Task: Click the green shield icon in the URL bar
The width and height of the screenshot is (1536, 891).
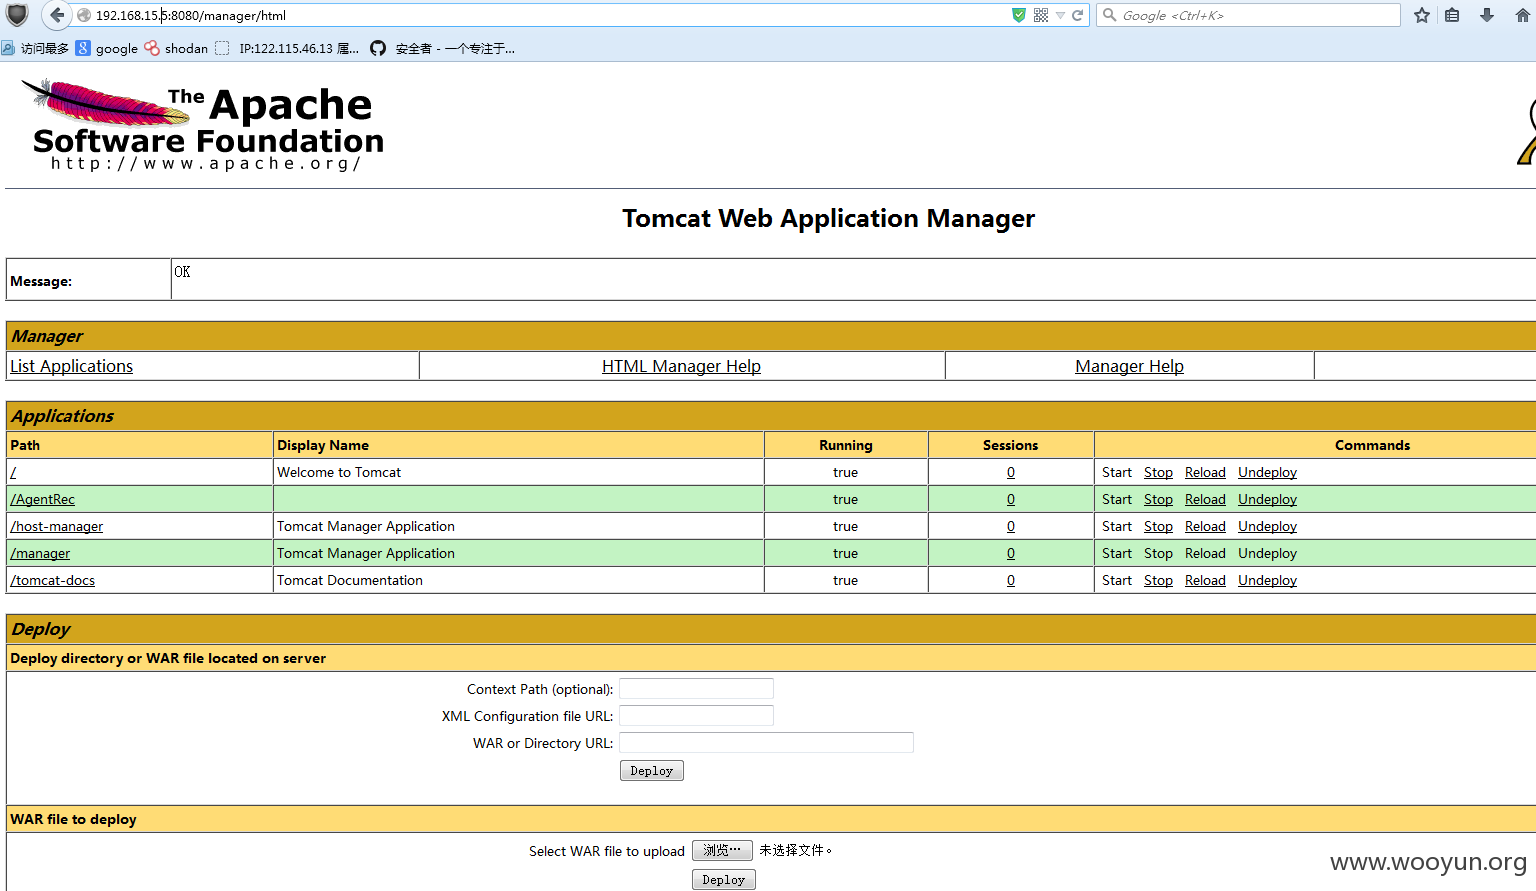Action: click(1019, 15)
